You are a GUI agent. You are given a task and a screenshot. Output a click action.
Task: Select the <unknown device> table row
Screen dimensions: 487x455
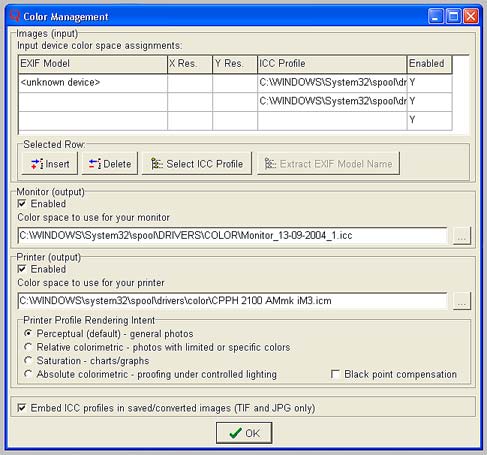(x=235, y=83)
